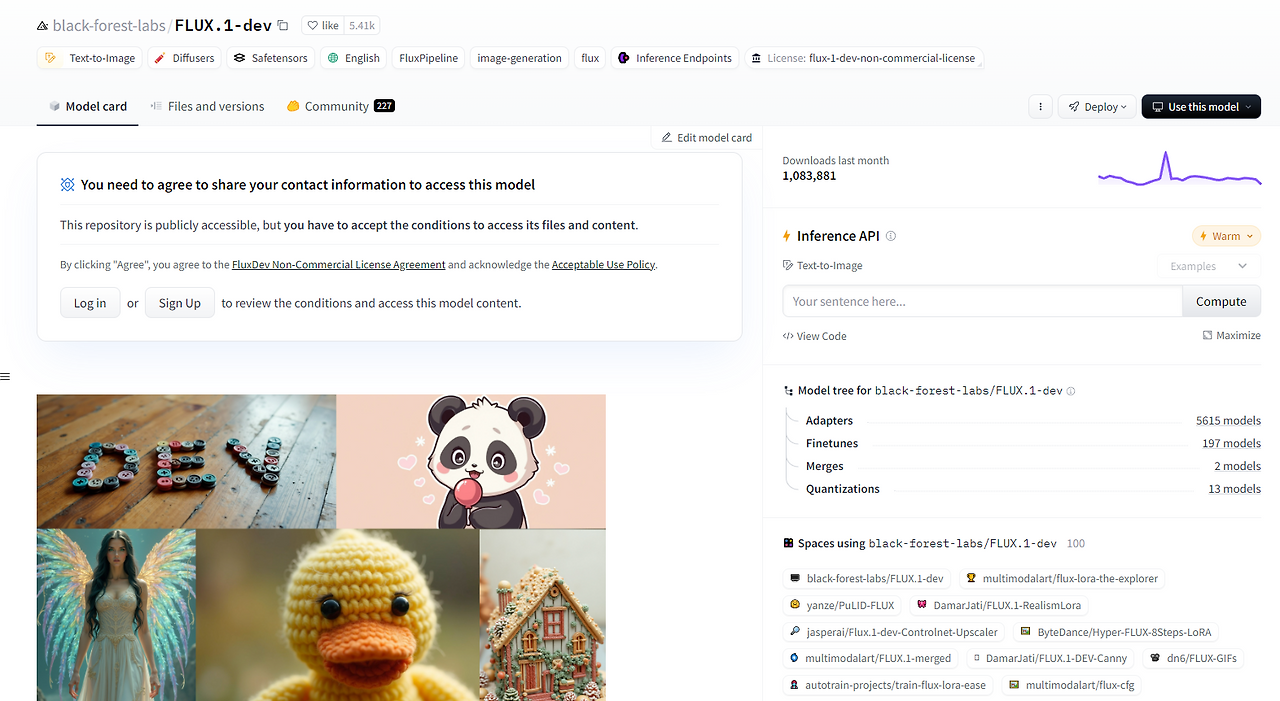Click the FLUX.1-dev model name link
Image resolution: width=1280 pixels, height=701 pixels.
click(x=223, y=25)
